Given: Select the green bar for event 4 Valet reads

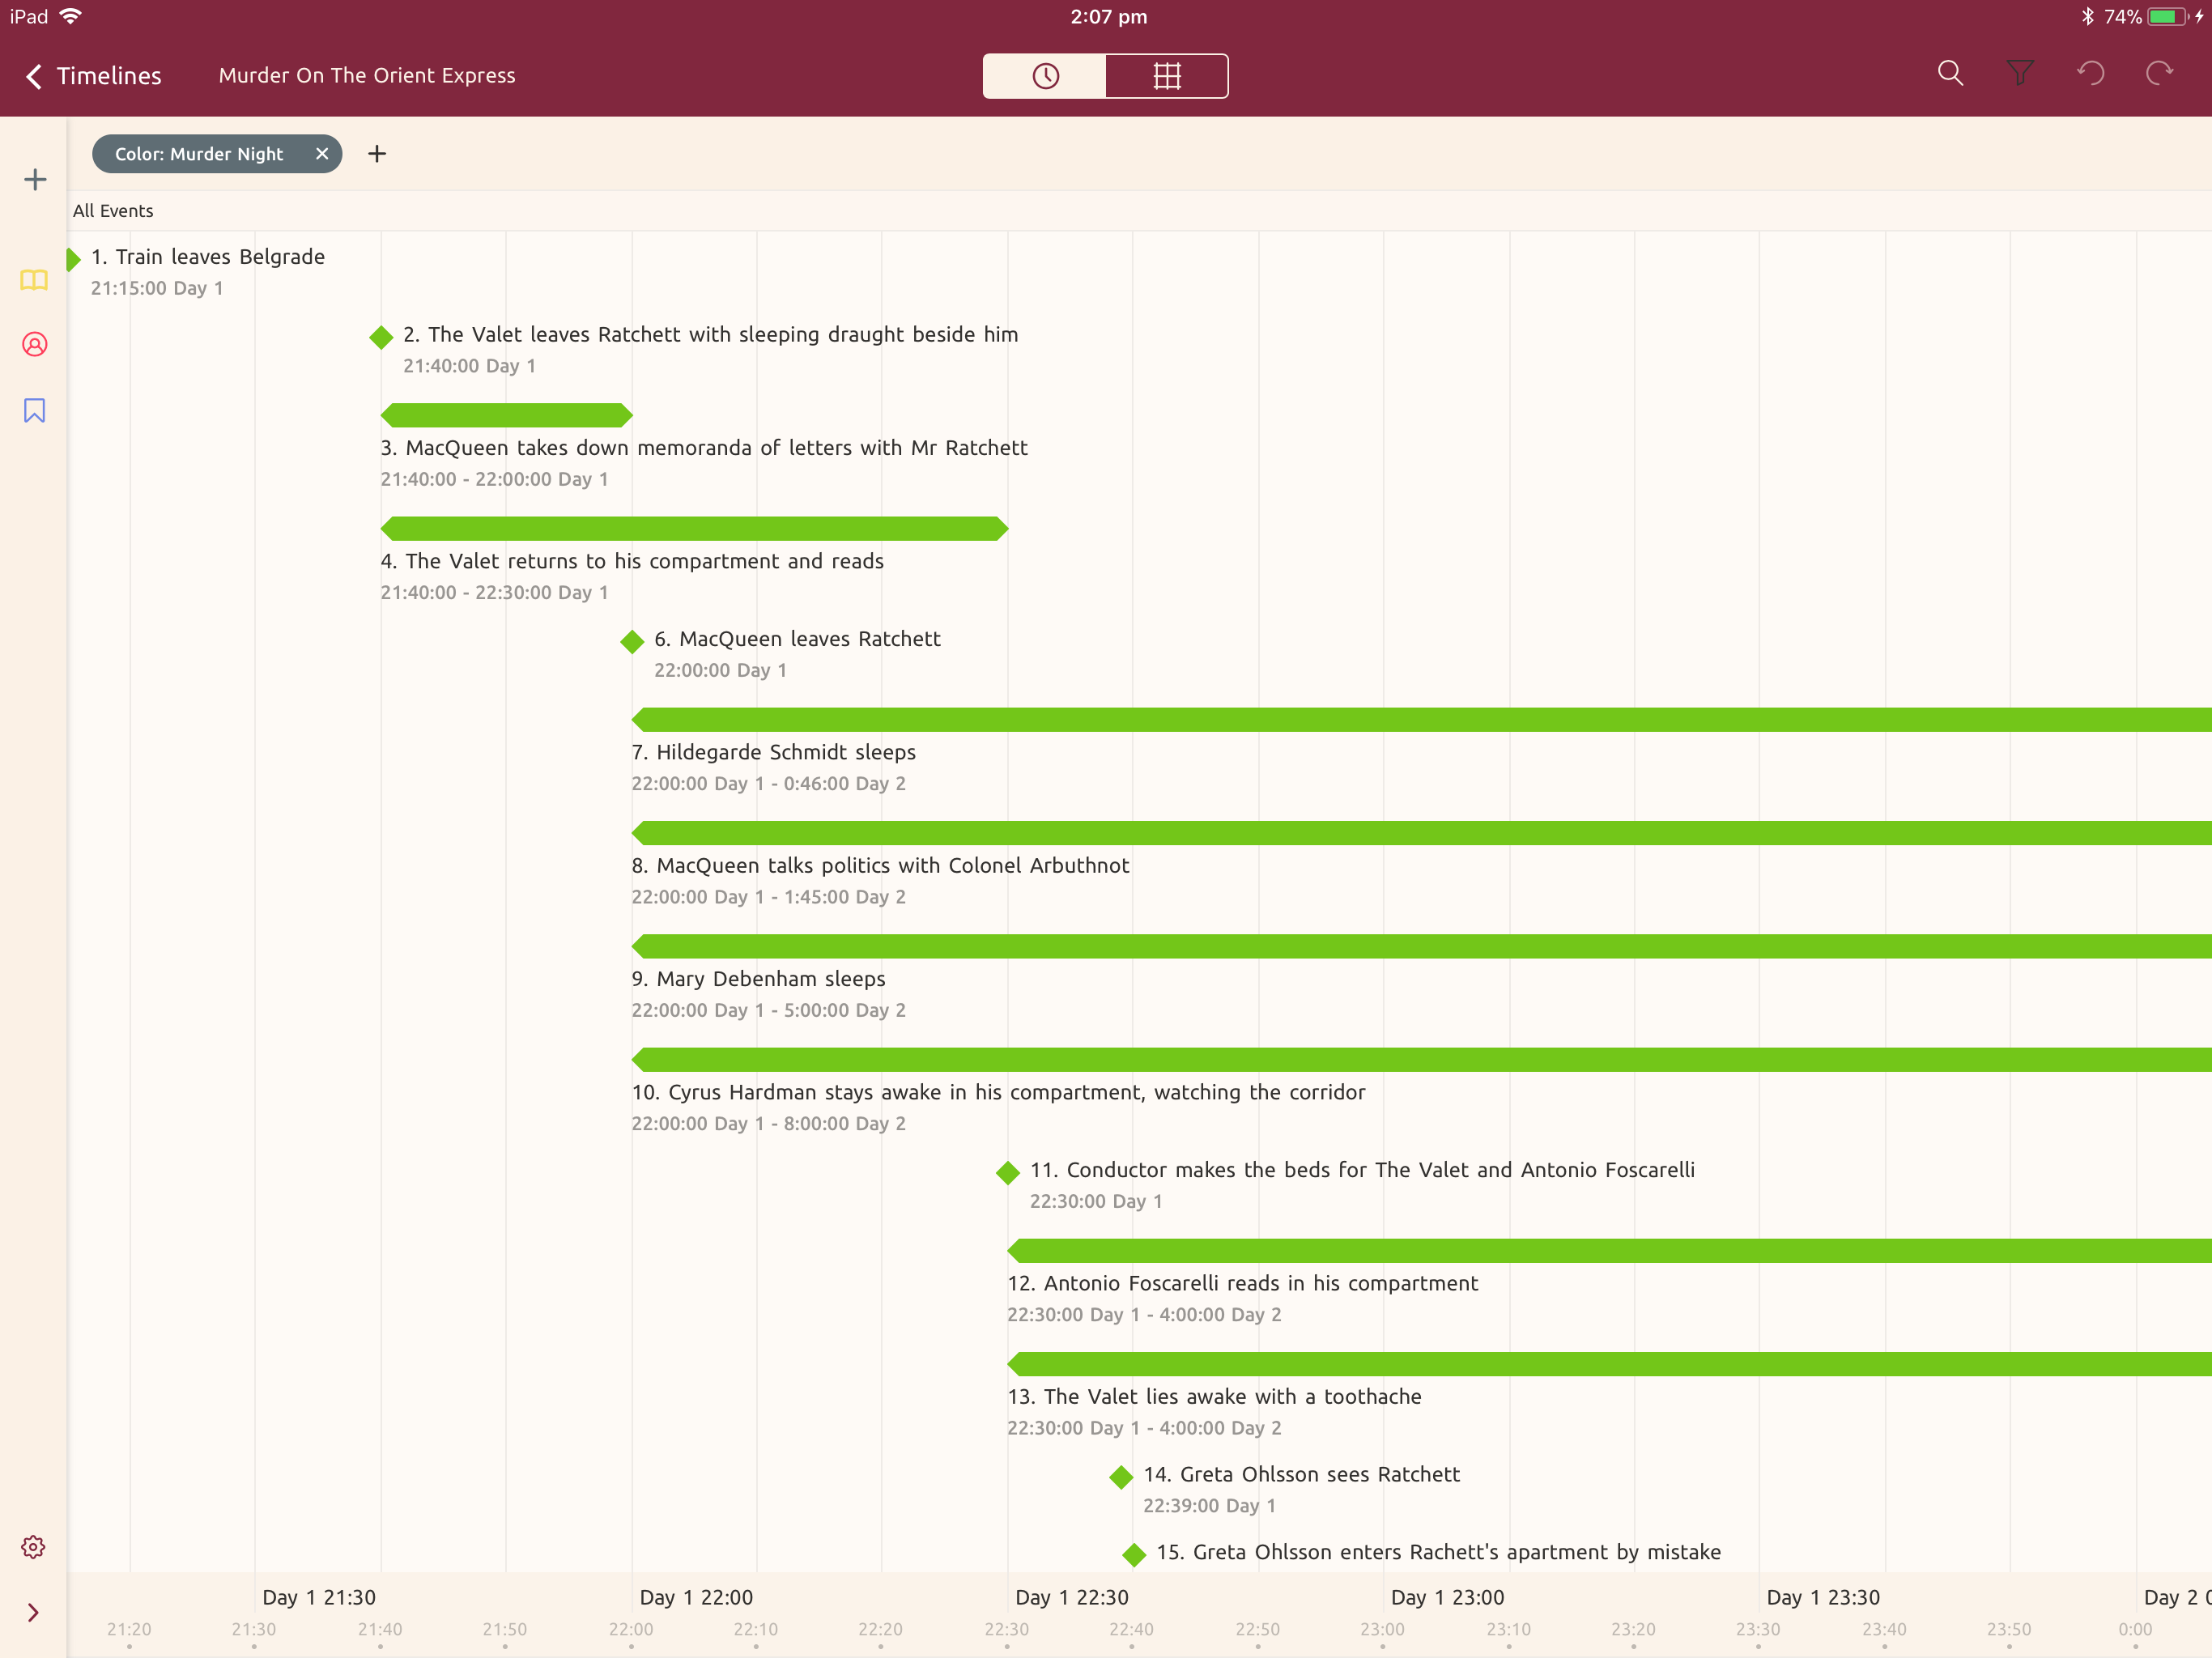Looking at the screenshot, I should [x=694, y=529].
